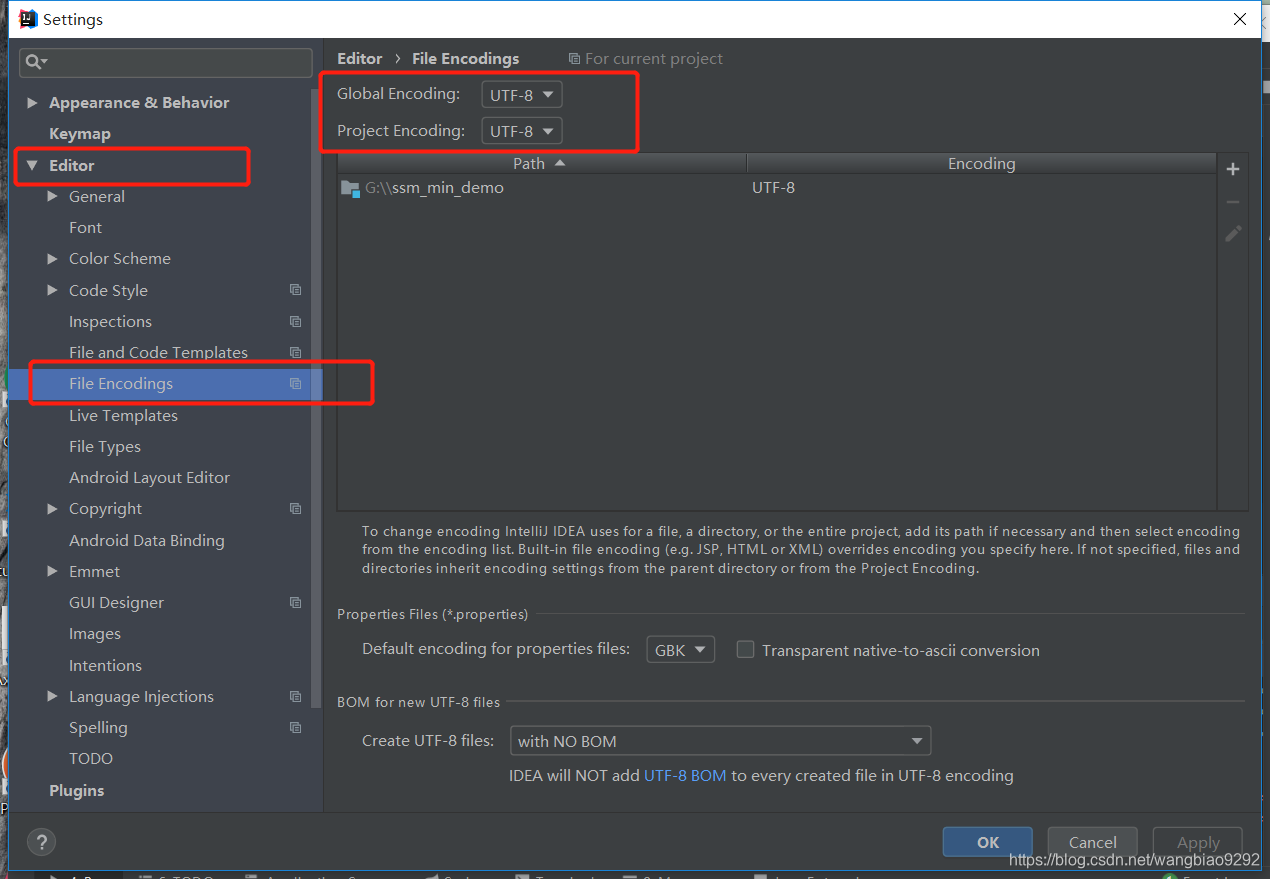Click project-level icon next to Spelling
This screenshot has height=879, width=1270.
coord(295,727)
